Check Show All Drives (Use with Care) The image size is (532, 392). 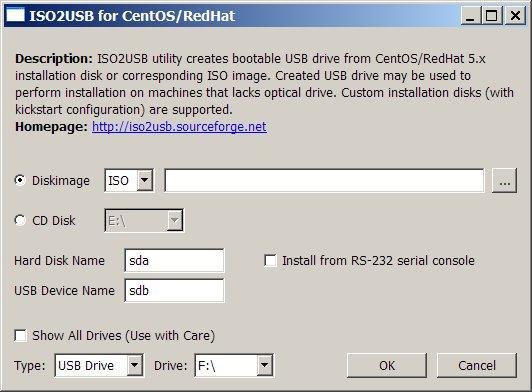(x=20, y=335)
